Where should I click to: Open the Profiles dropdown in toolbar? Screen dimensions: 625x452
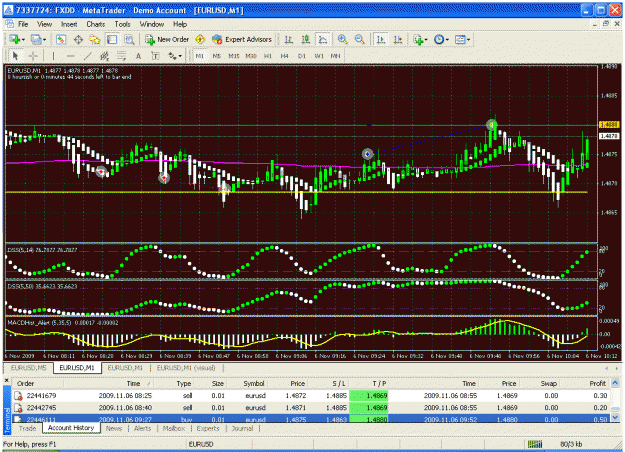coord(38,39)
